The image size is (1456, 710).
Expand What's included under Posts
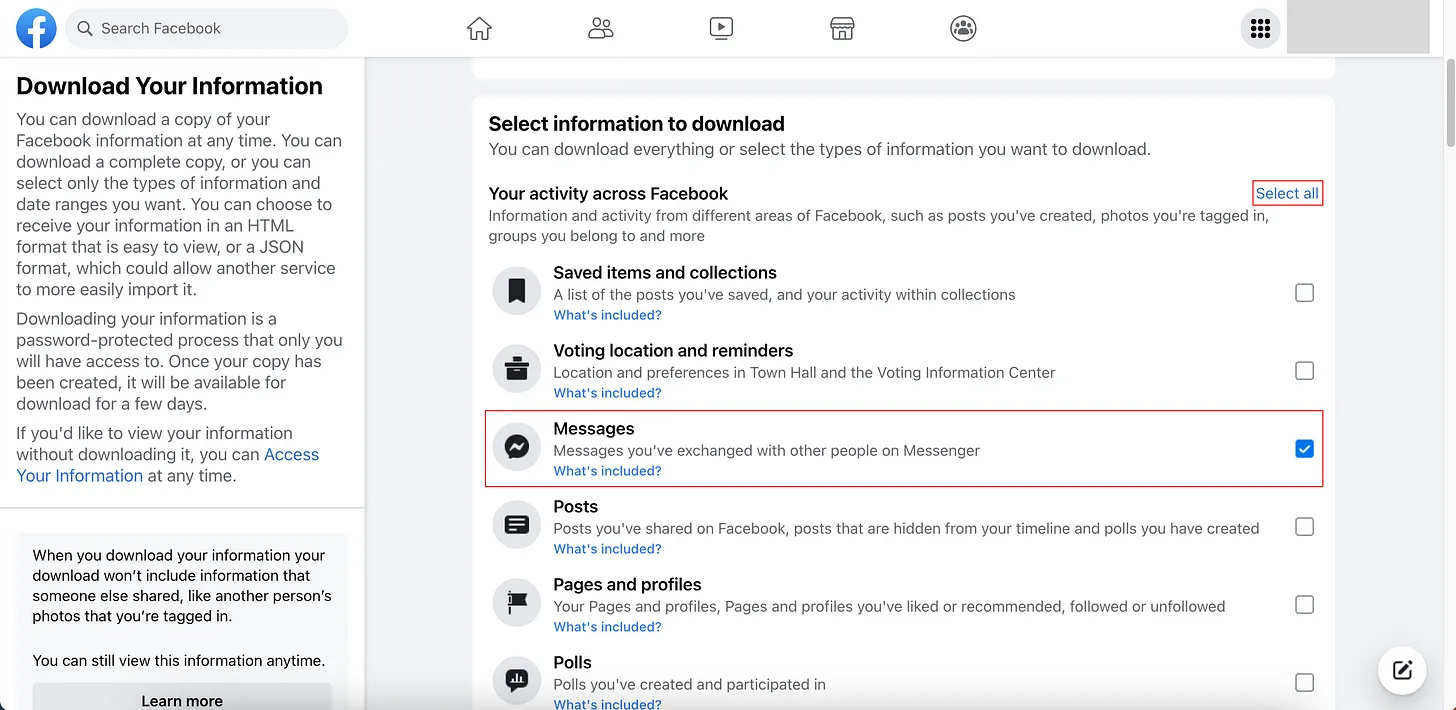pos(607,549)
